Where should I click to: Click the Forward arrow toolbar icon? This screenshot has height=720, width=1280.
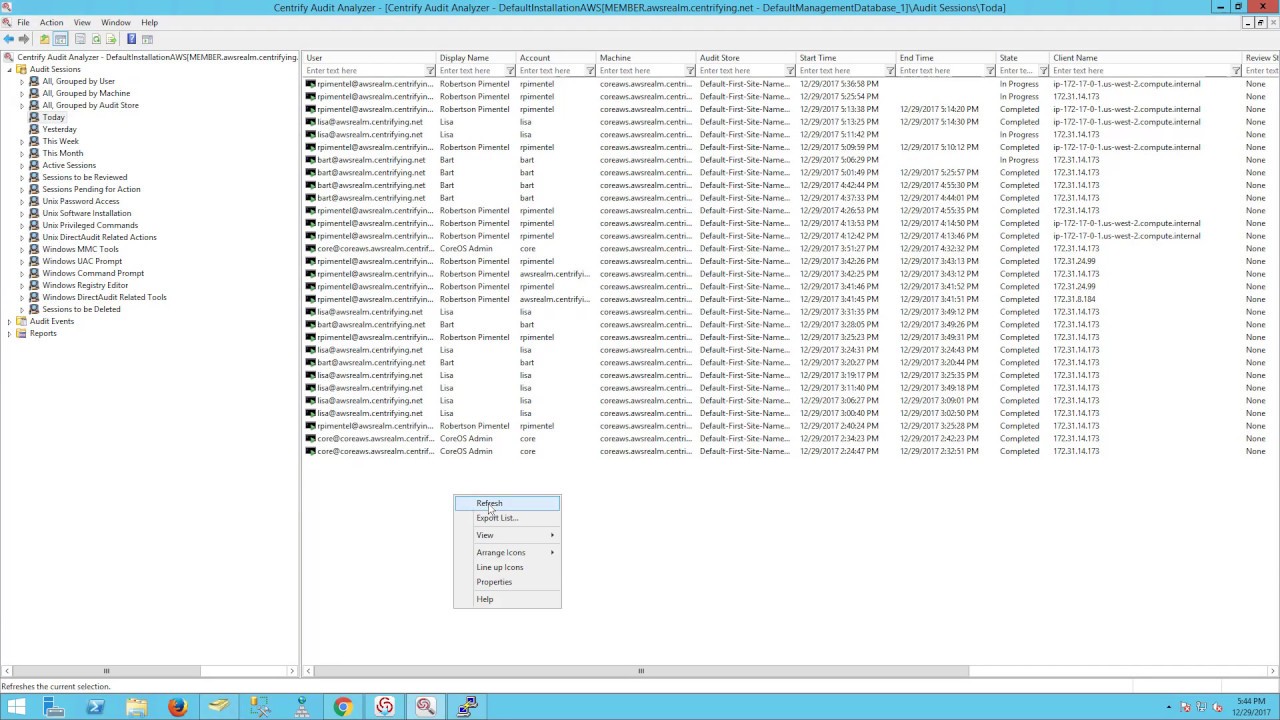(x=24, y=39)
